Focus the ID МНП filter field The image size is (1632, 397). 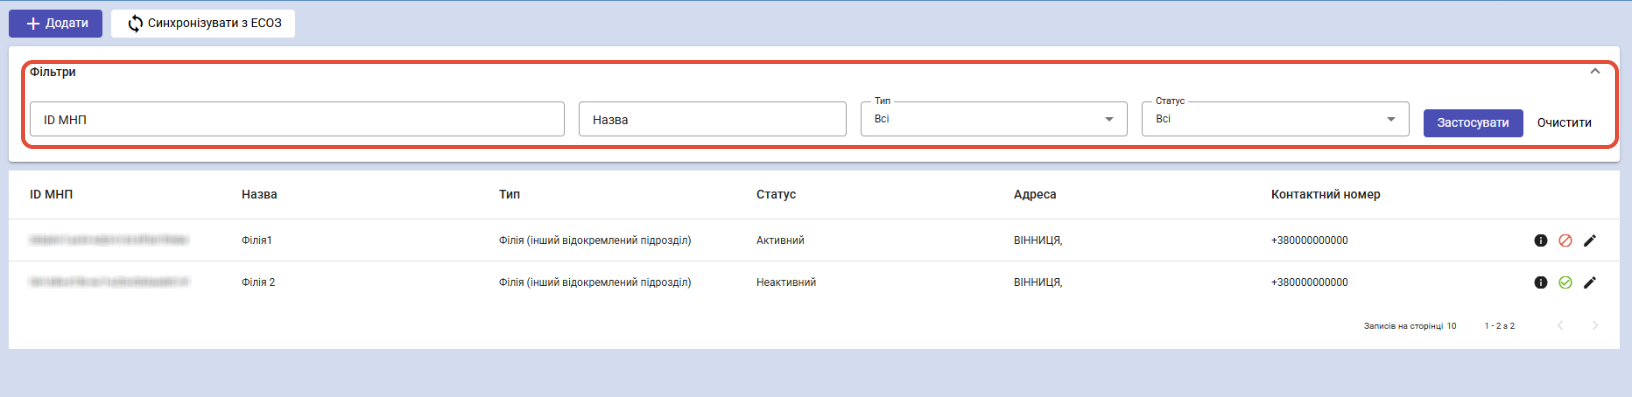(x=297, y=119)
